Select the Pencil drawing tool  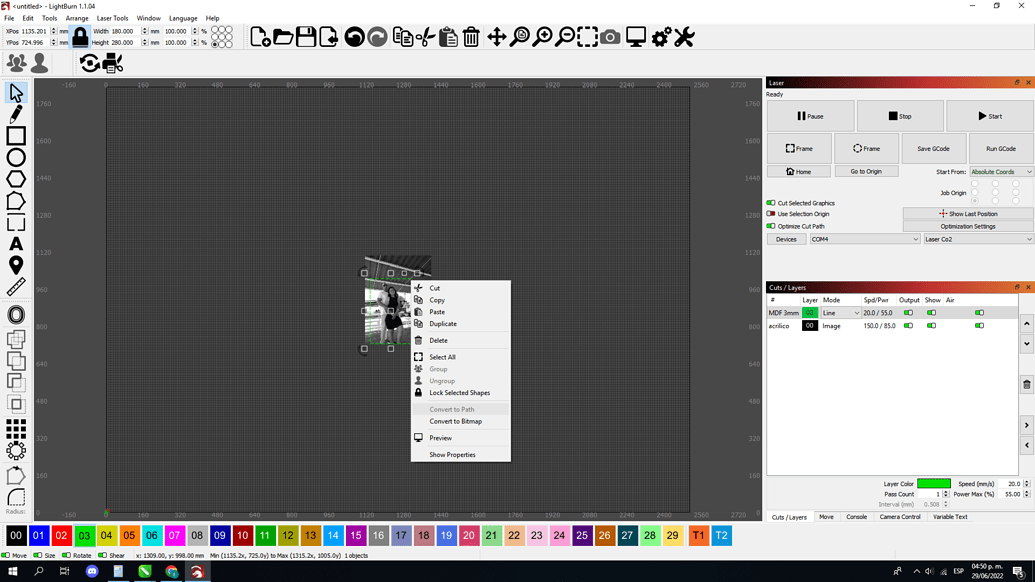(x=14, y=114)
